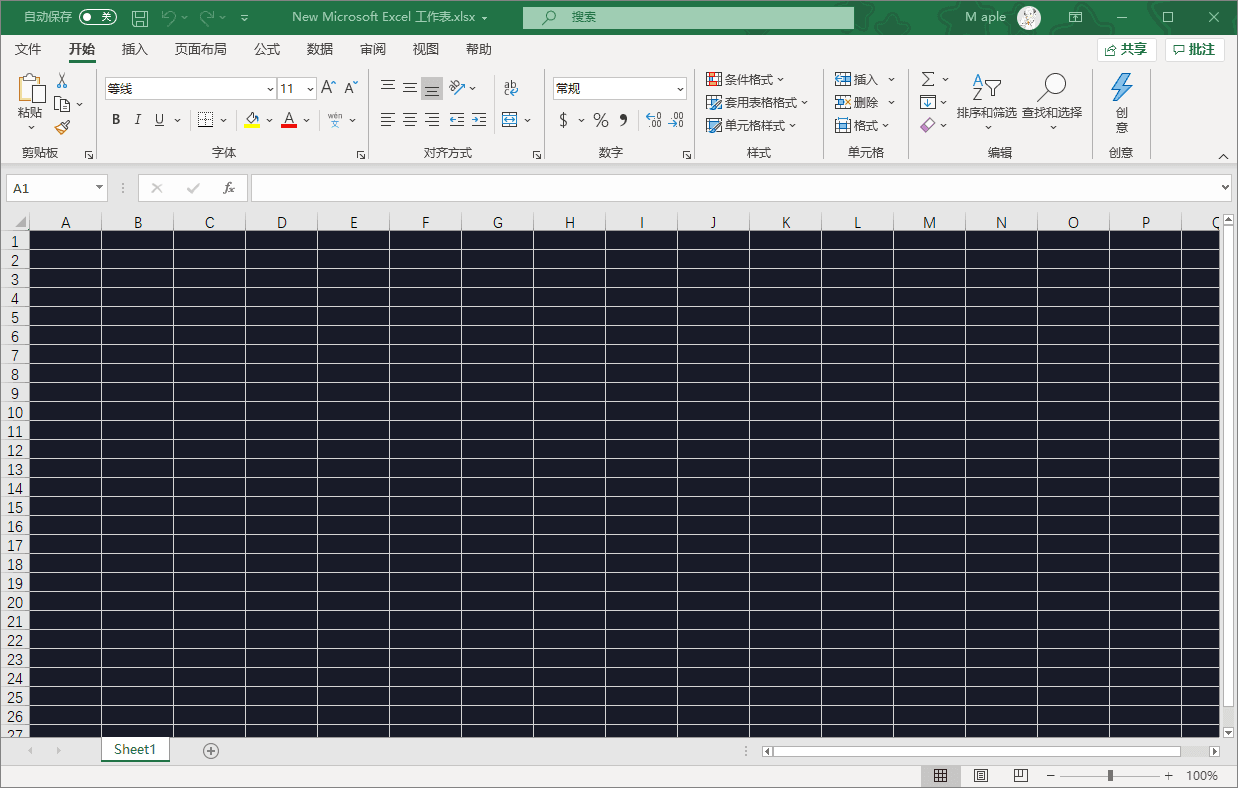Click inside the formula bar input
The width and height of the screenshot is (1238, 788).
coord(735,188)
